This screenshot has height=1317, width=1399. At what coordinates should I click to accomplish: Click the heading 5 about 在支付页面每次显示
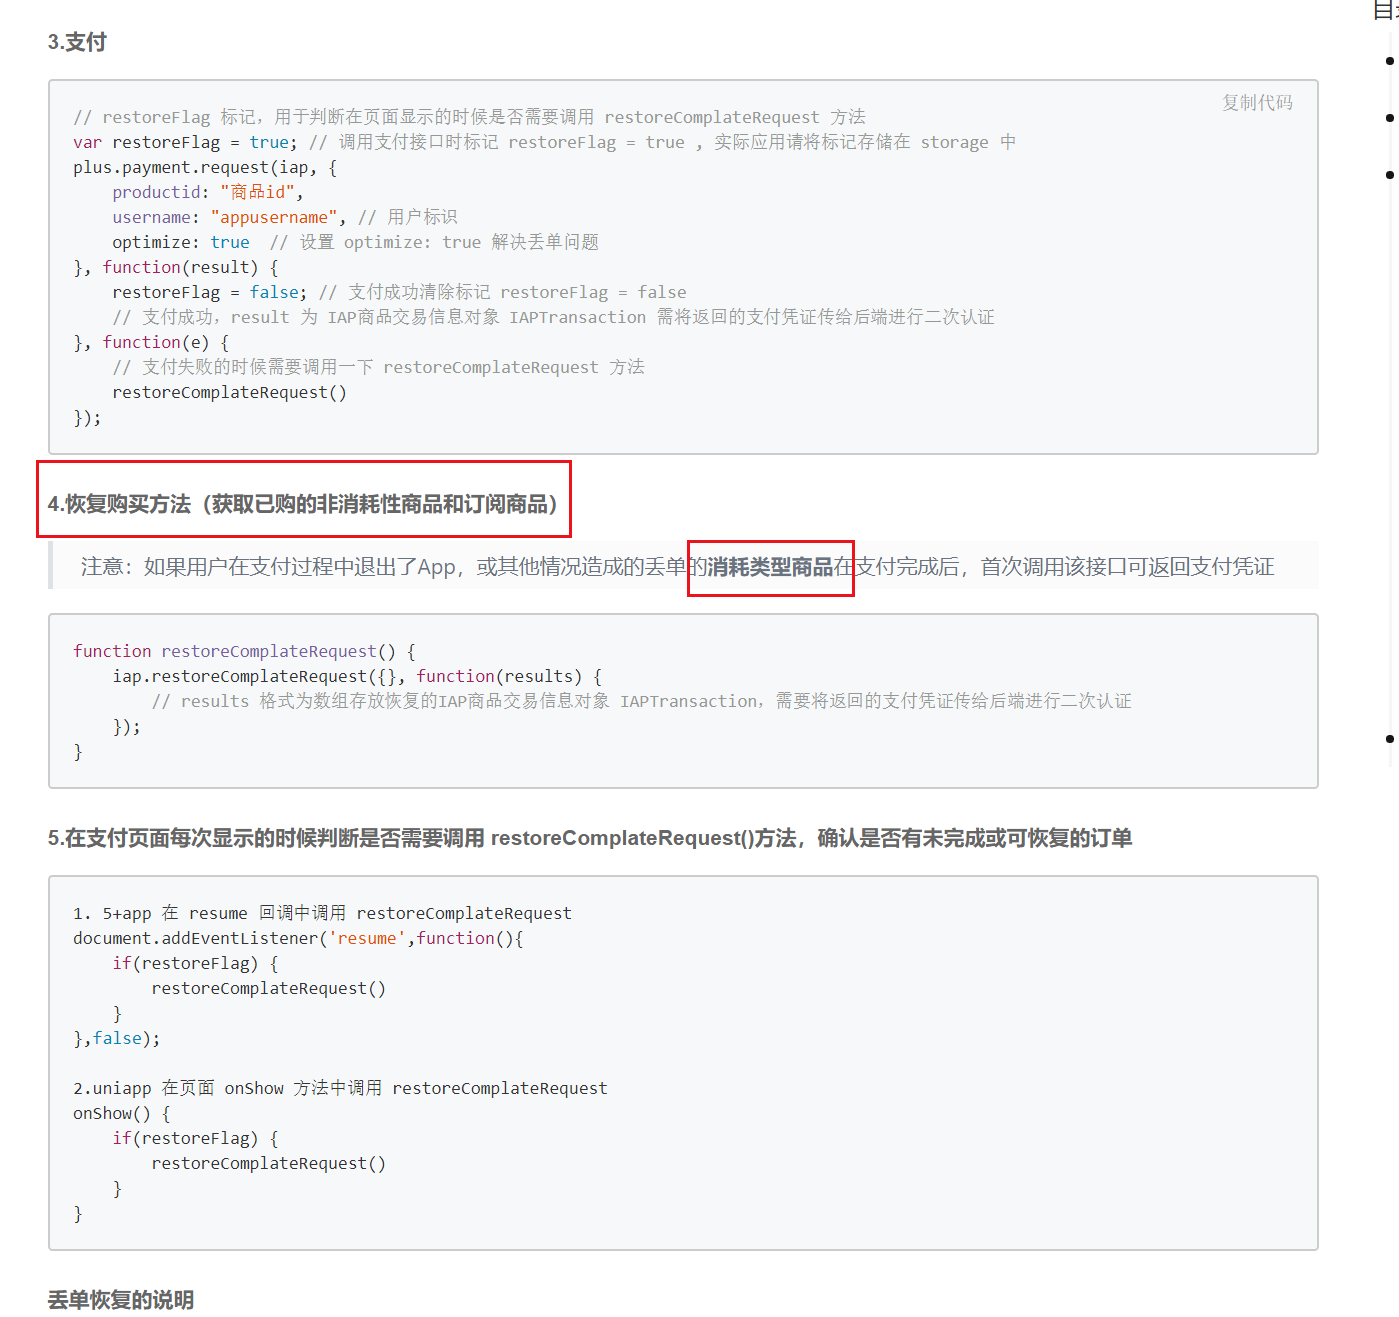click(x=589, y=838)
